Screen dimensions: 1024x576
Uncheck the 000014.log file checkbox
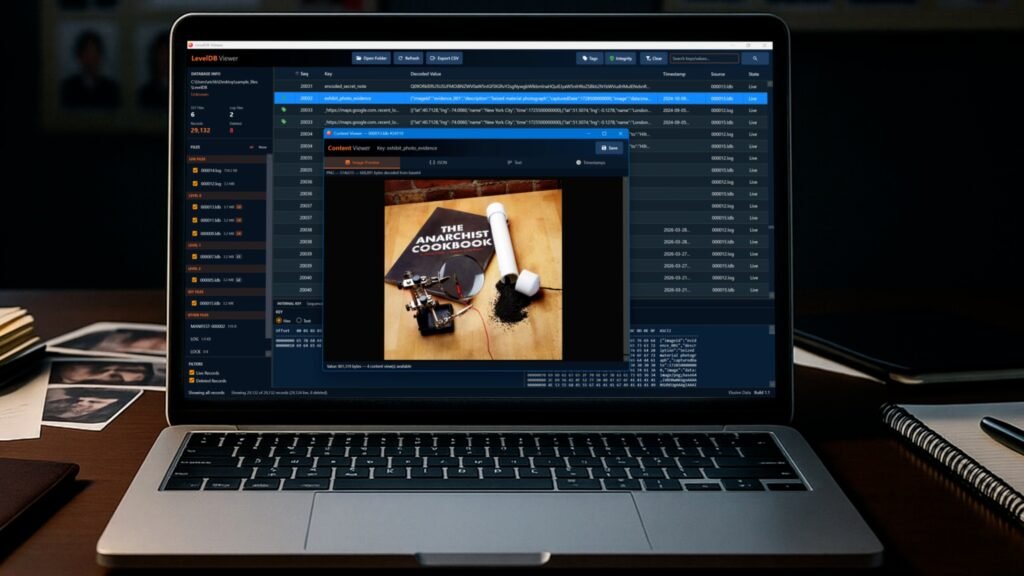[x=195, y=171]
